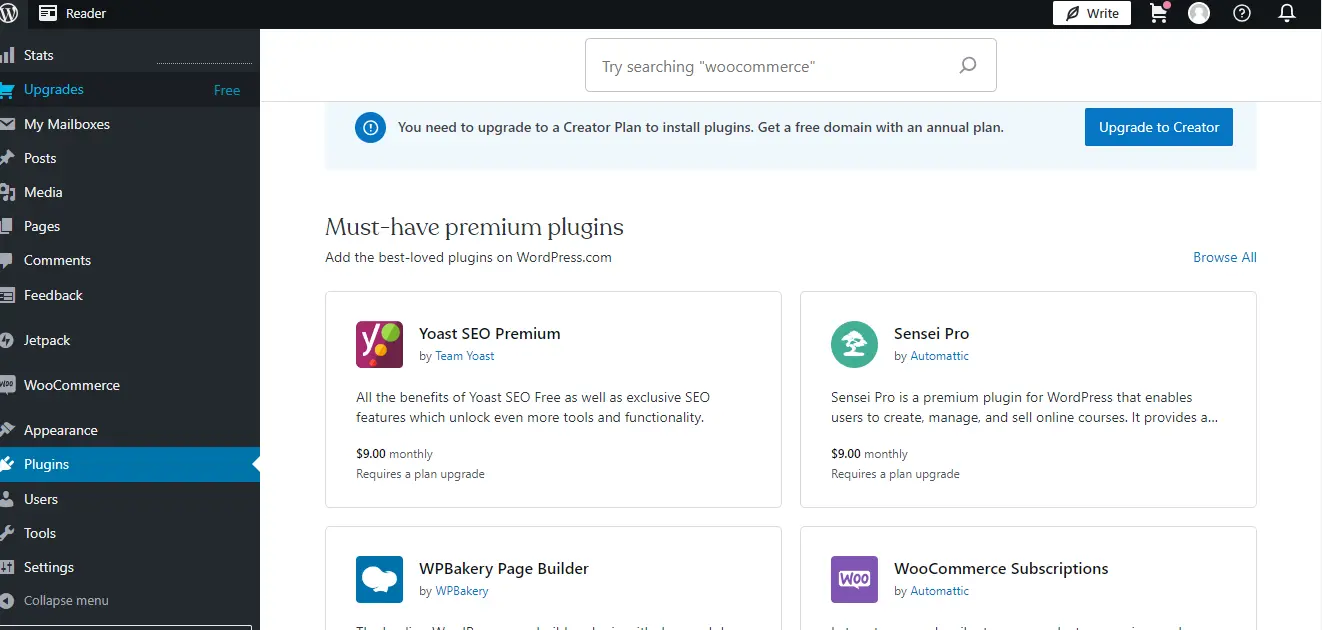Click the info icon in upgrade notice
Image resolution: width=1322 pixels, height=630 pixels.
tap(370, 127)
